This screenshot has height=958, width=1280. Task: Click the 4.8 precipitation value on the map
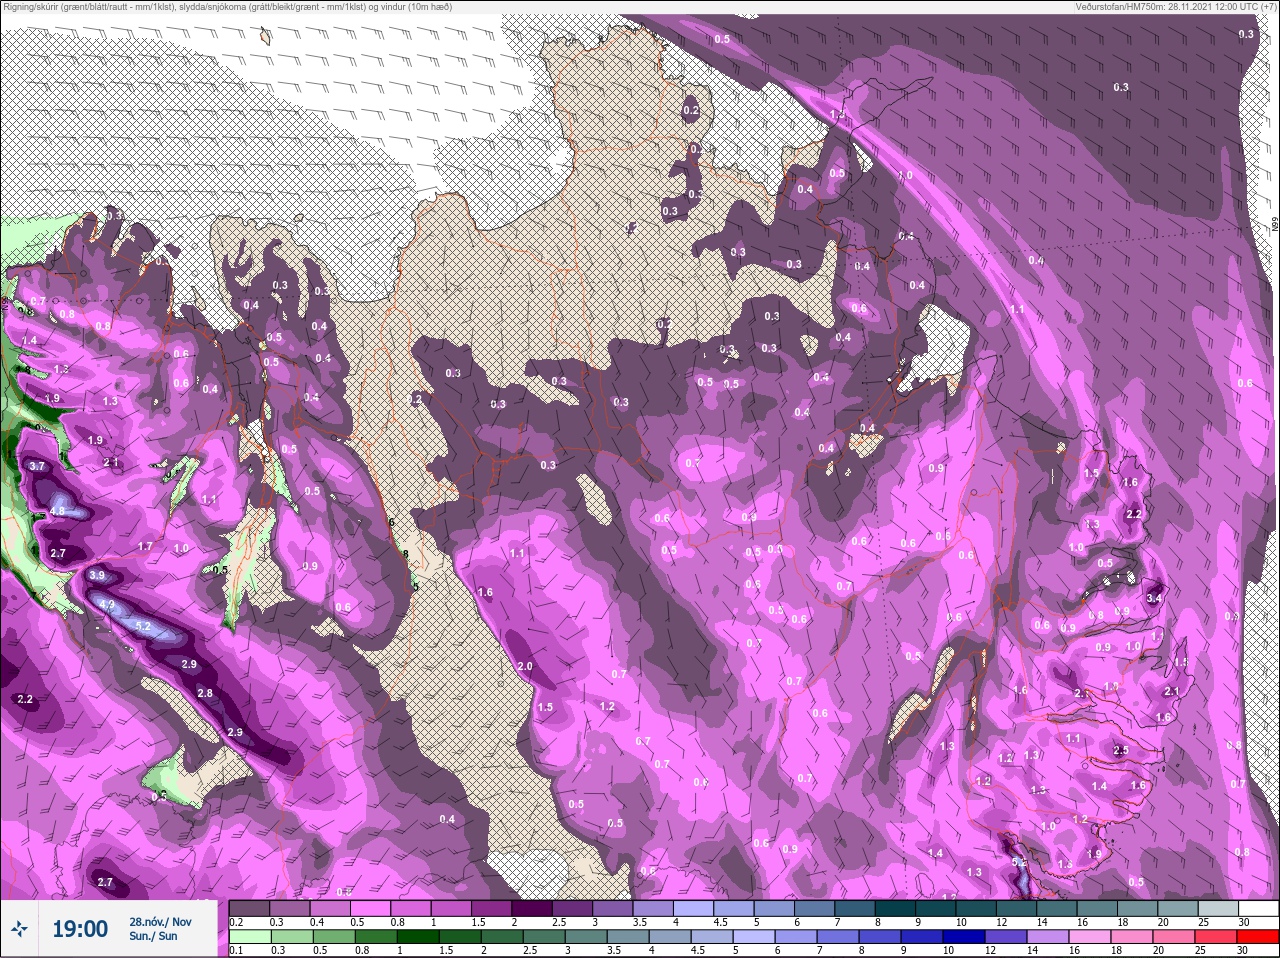(58, 511)
